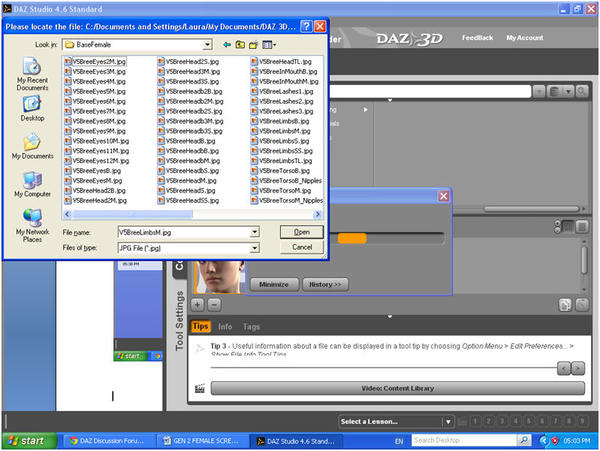Select file V5BreeLimbsM.jpg
The height and width of the screenshot is (451, 600).
click(x=280, y=131)
